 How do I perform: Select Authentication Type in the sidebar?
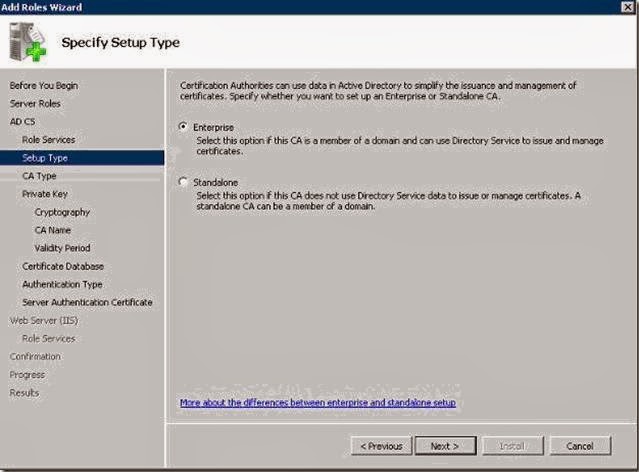pos(62,284)
